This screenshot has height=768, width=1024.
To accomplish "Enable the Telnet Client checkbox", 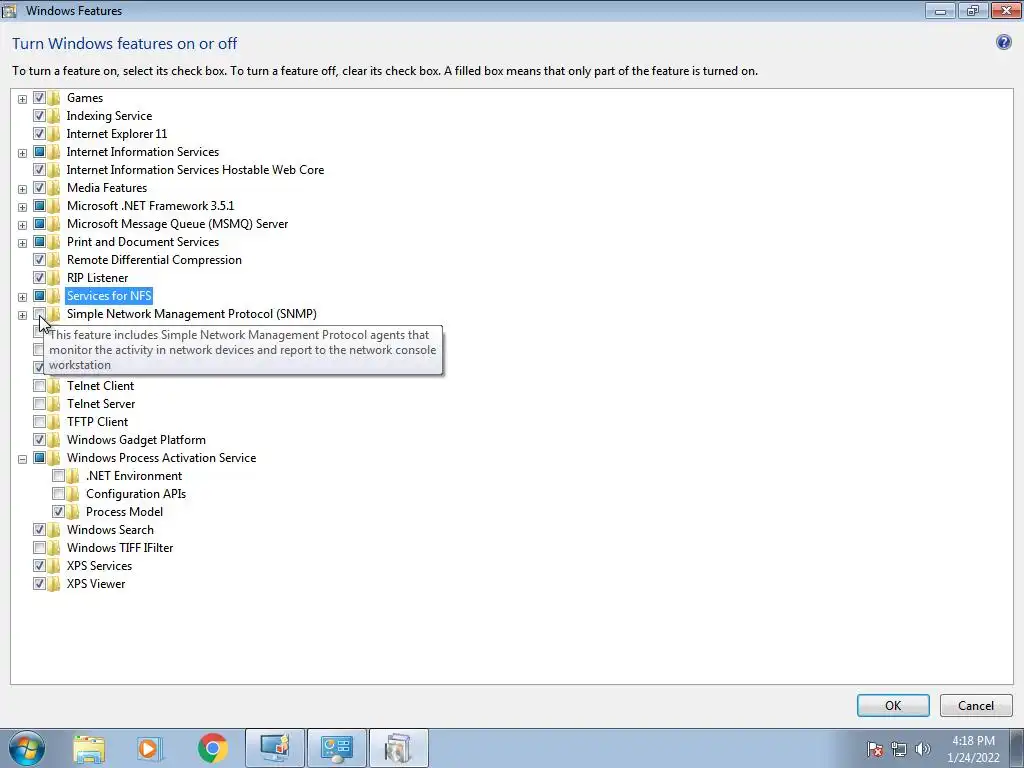I will click(x=39, y=386).
